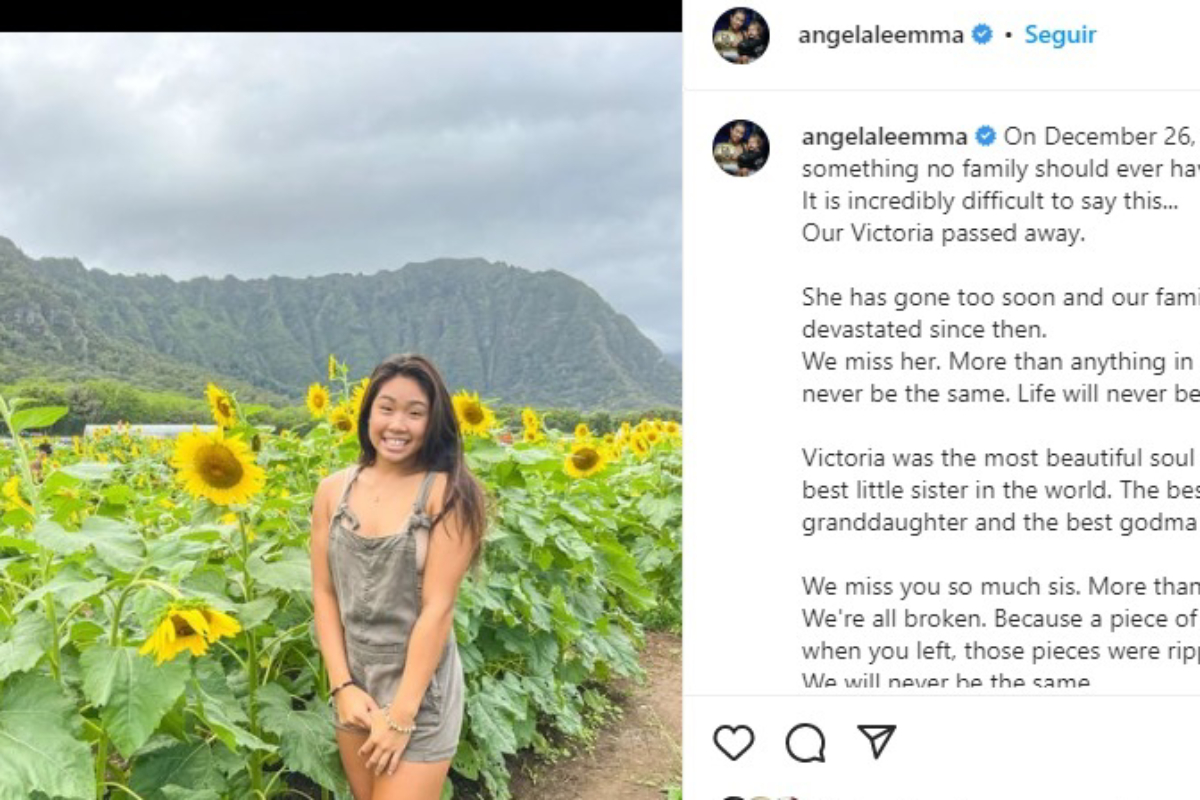Screen dimensions: 1200x800
Task: Open the profile avatar in the post header
Action: point(741,35)
